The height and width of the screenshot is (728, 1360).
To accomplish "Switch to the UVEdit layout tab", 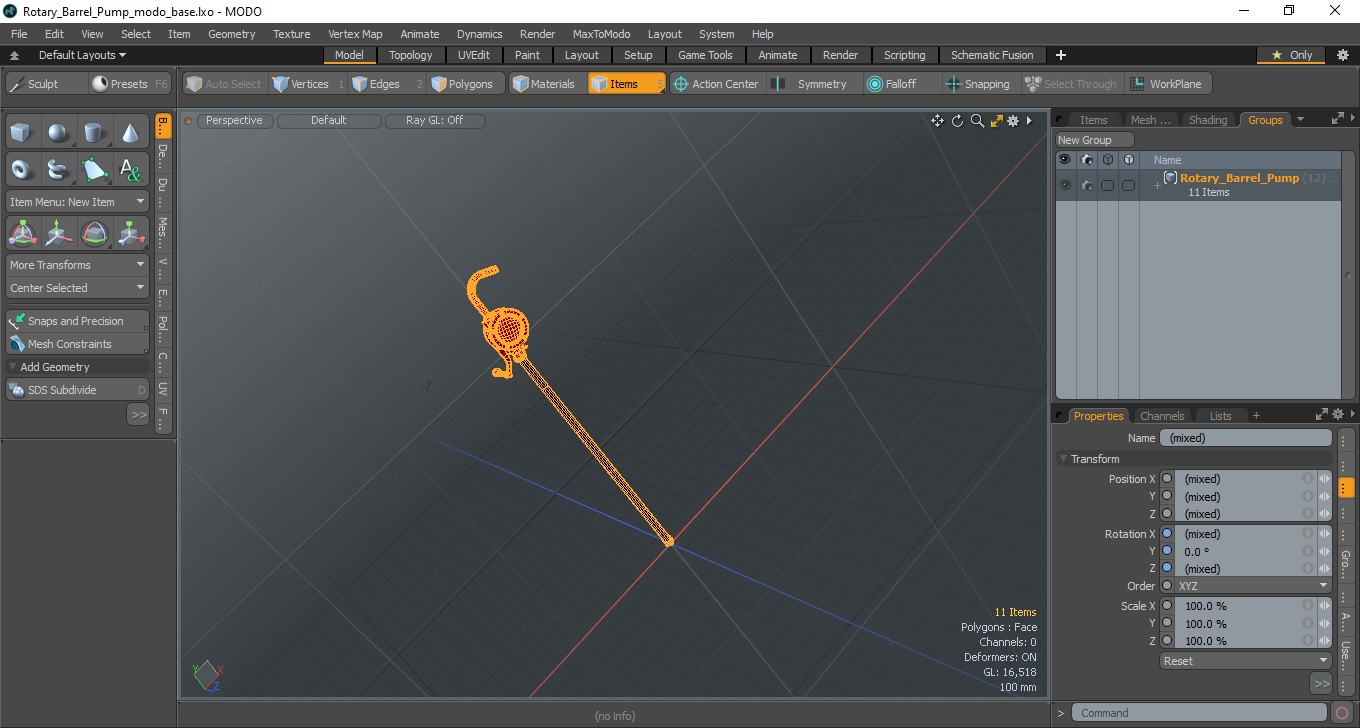I will [x=474, y=55].
